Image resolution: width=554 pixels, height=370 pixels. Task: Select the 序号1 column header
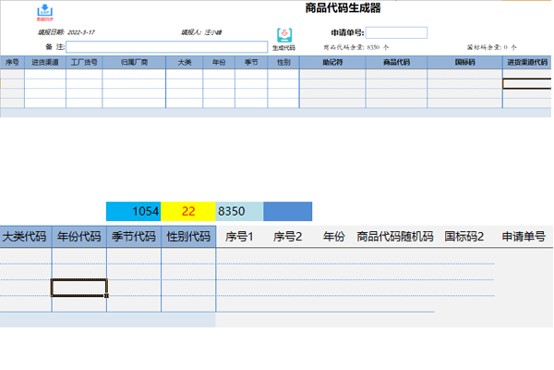pyautogui.click(x=239, y=236)
